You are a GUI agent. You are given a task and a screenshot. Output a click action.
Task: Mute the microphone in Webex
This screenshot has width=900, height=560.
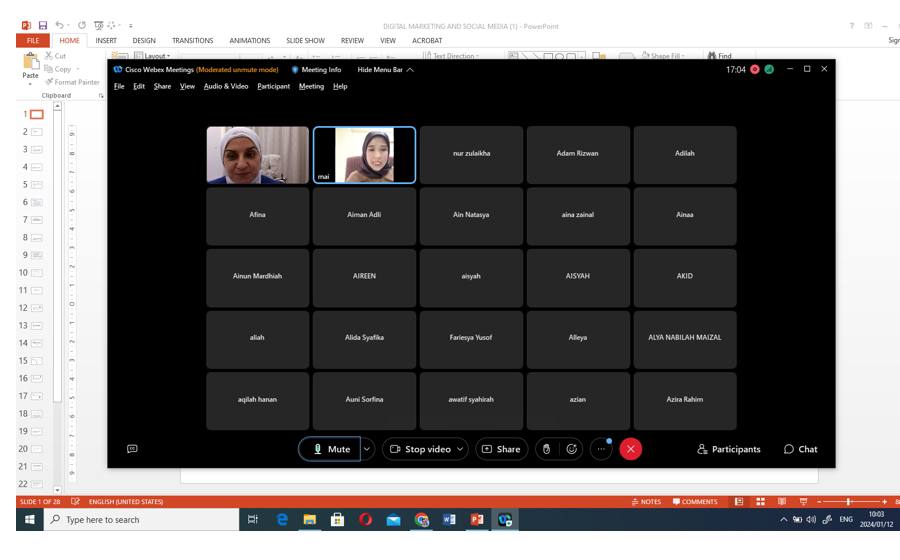tap(328, 449)
